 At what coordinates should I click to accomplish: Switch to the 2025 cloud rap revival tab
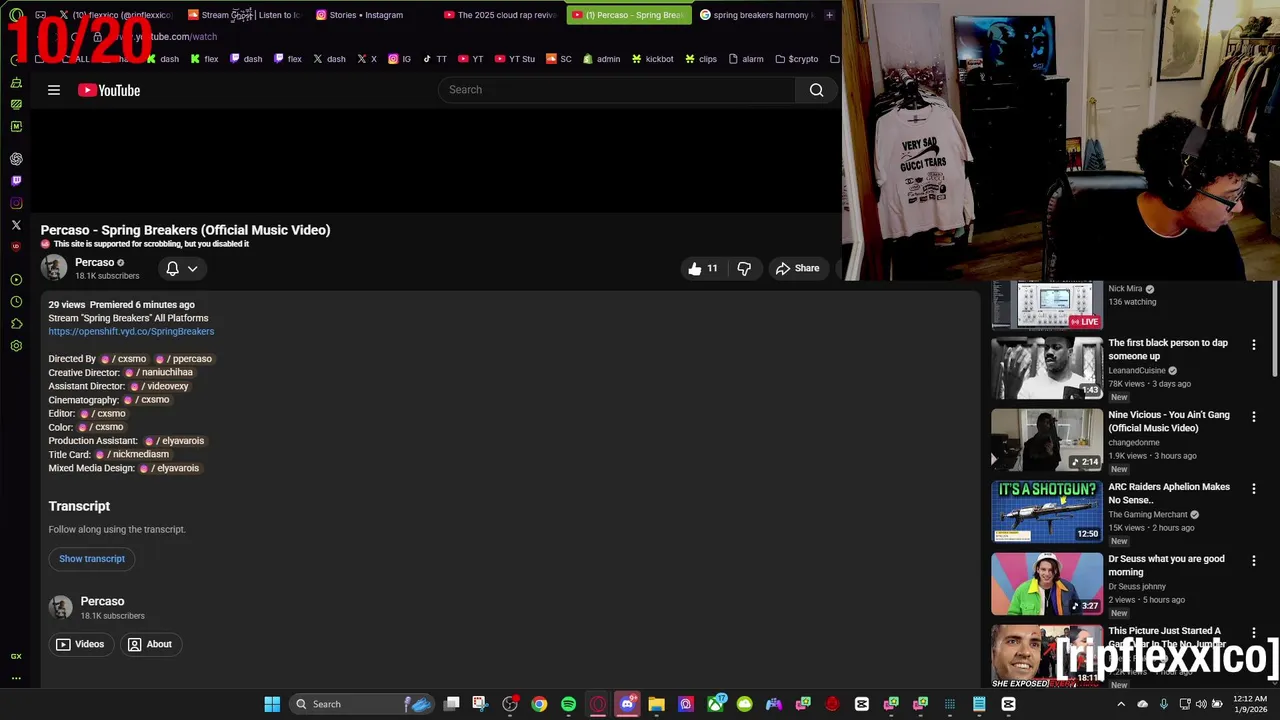500,15
